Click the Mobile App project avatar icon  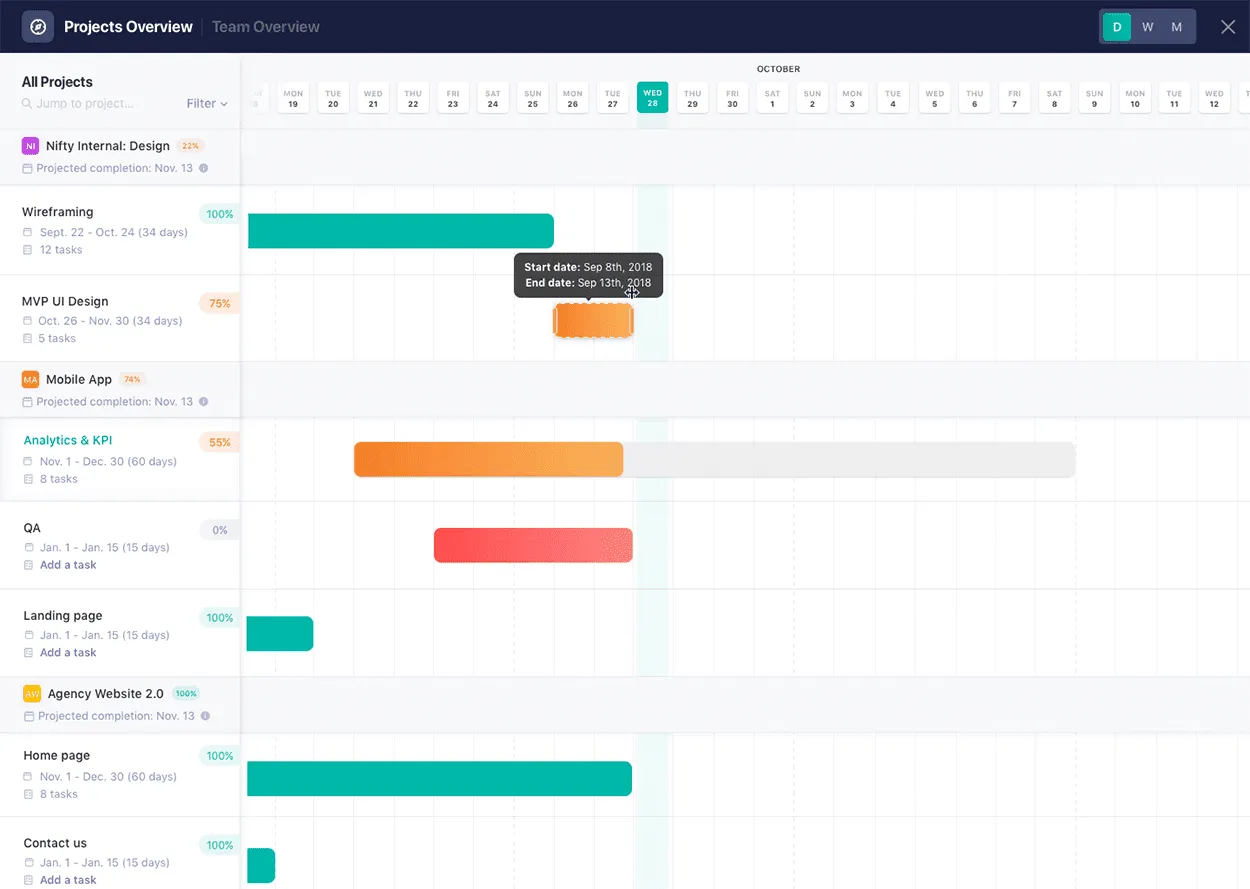[30, 379]
